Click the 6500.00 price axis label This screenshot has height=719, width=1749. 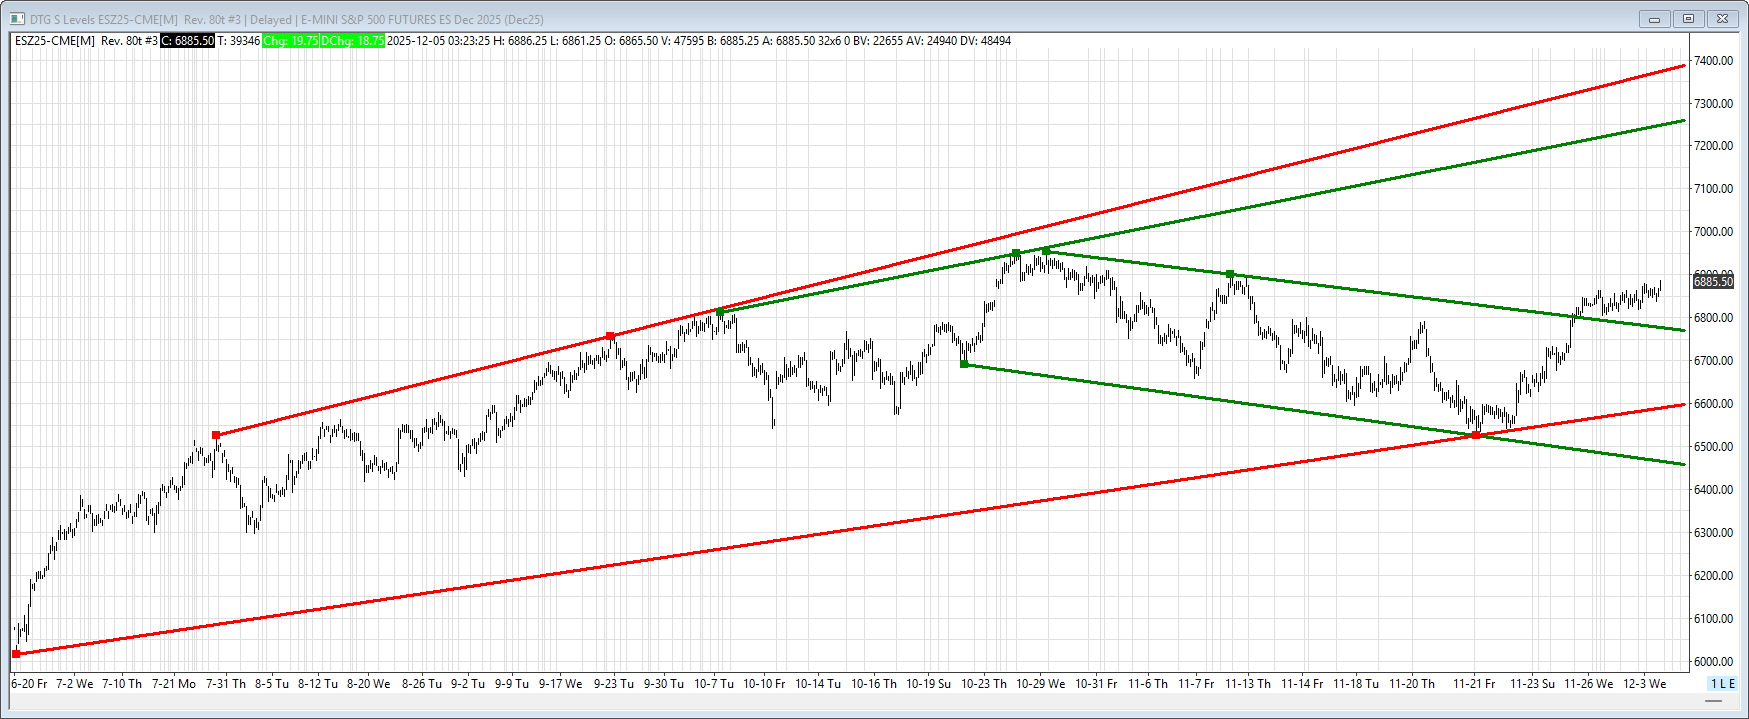(x=1713, y=447)
